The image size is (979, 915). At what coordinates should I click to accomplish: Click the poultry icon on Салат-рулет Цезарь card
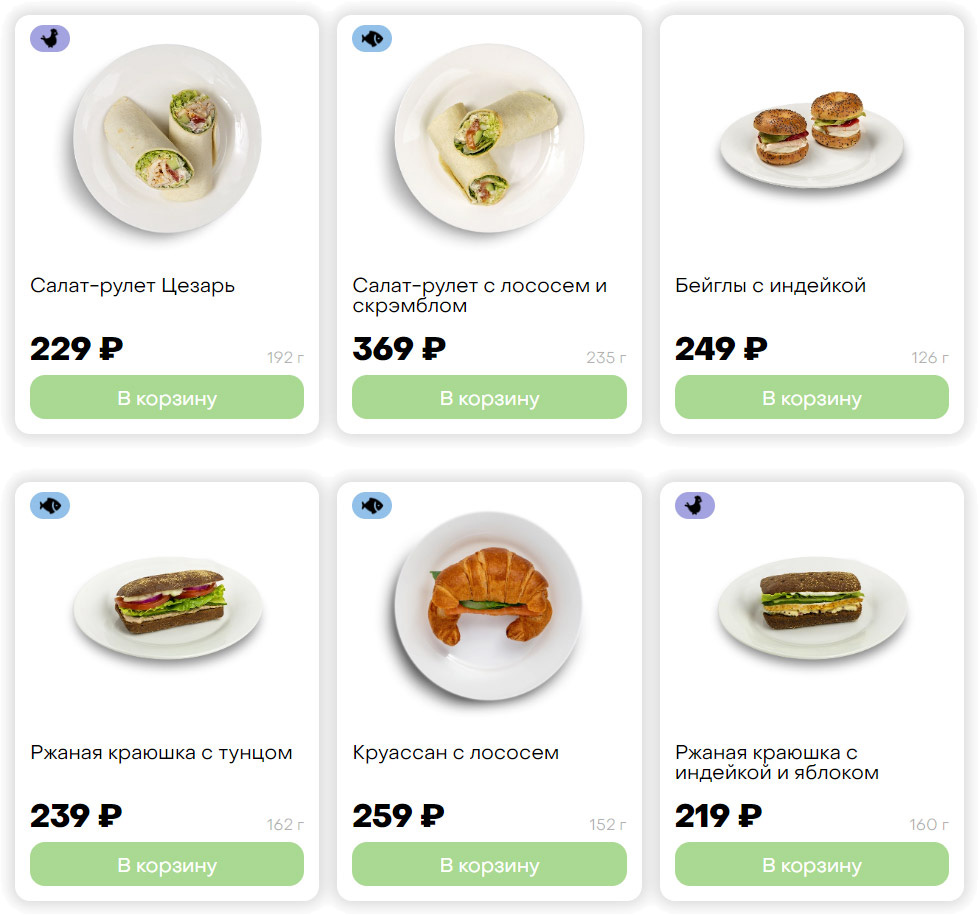(50, 39)
